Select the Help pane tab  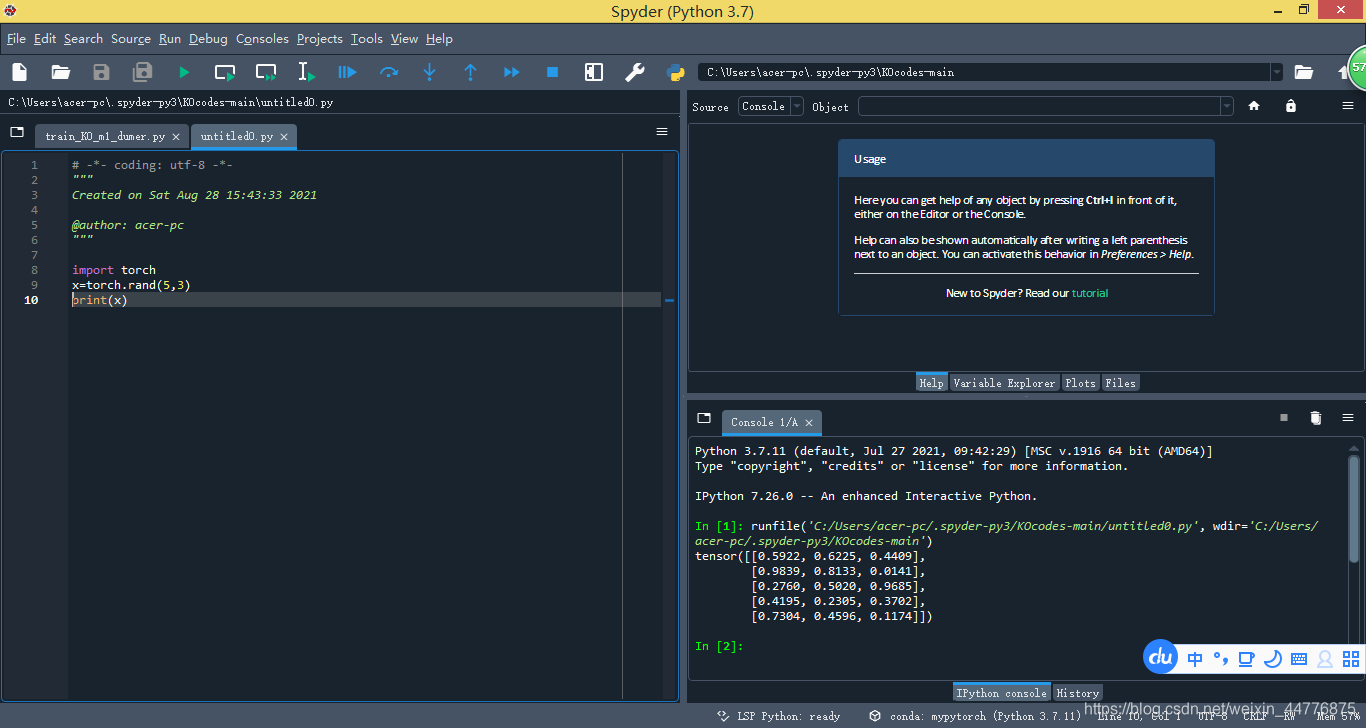click(x=931, y=383)
